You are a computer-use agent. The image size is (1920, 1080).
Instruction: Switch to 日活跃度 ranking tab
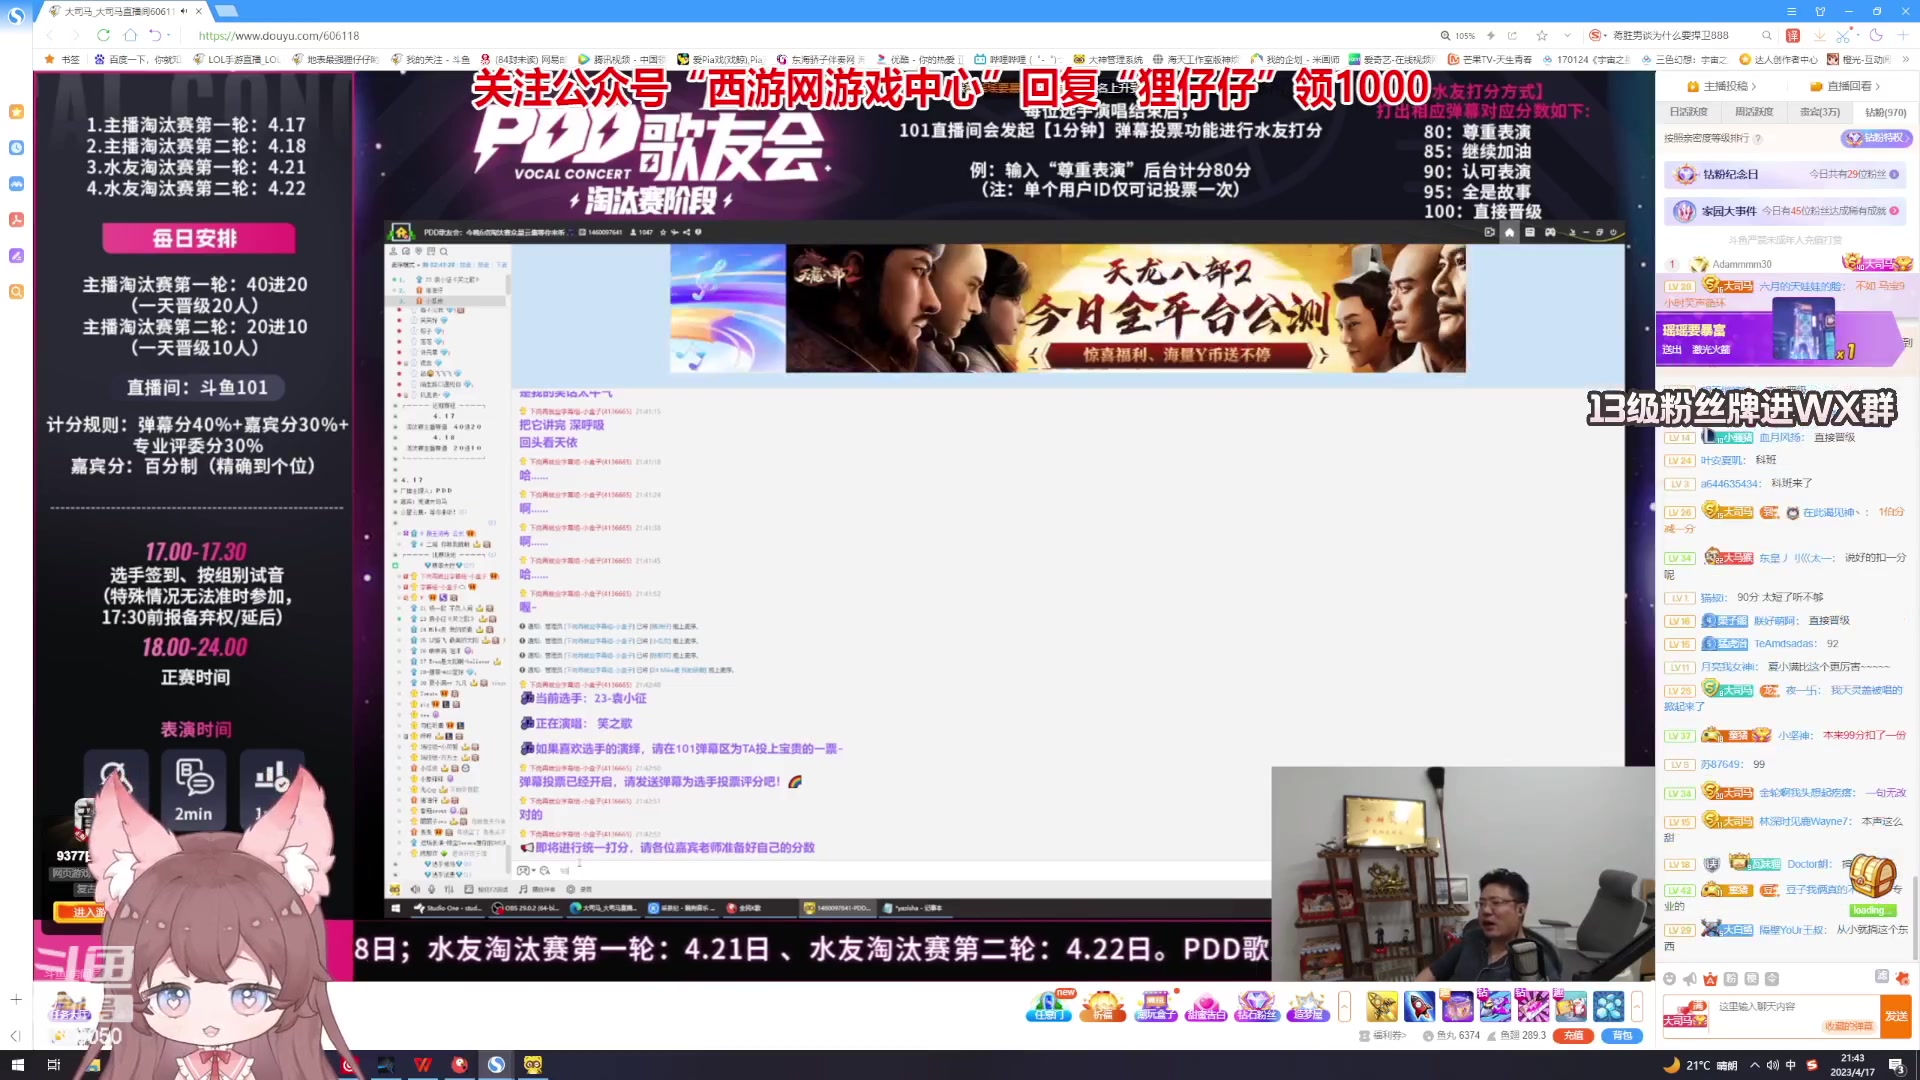(x=1688, y=112)
